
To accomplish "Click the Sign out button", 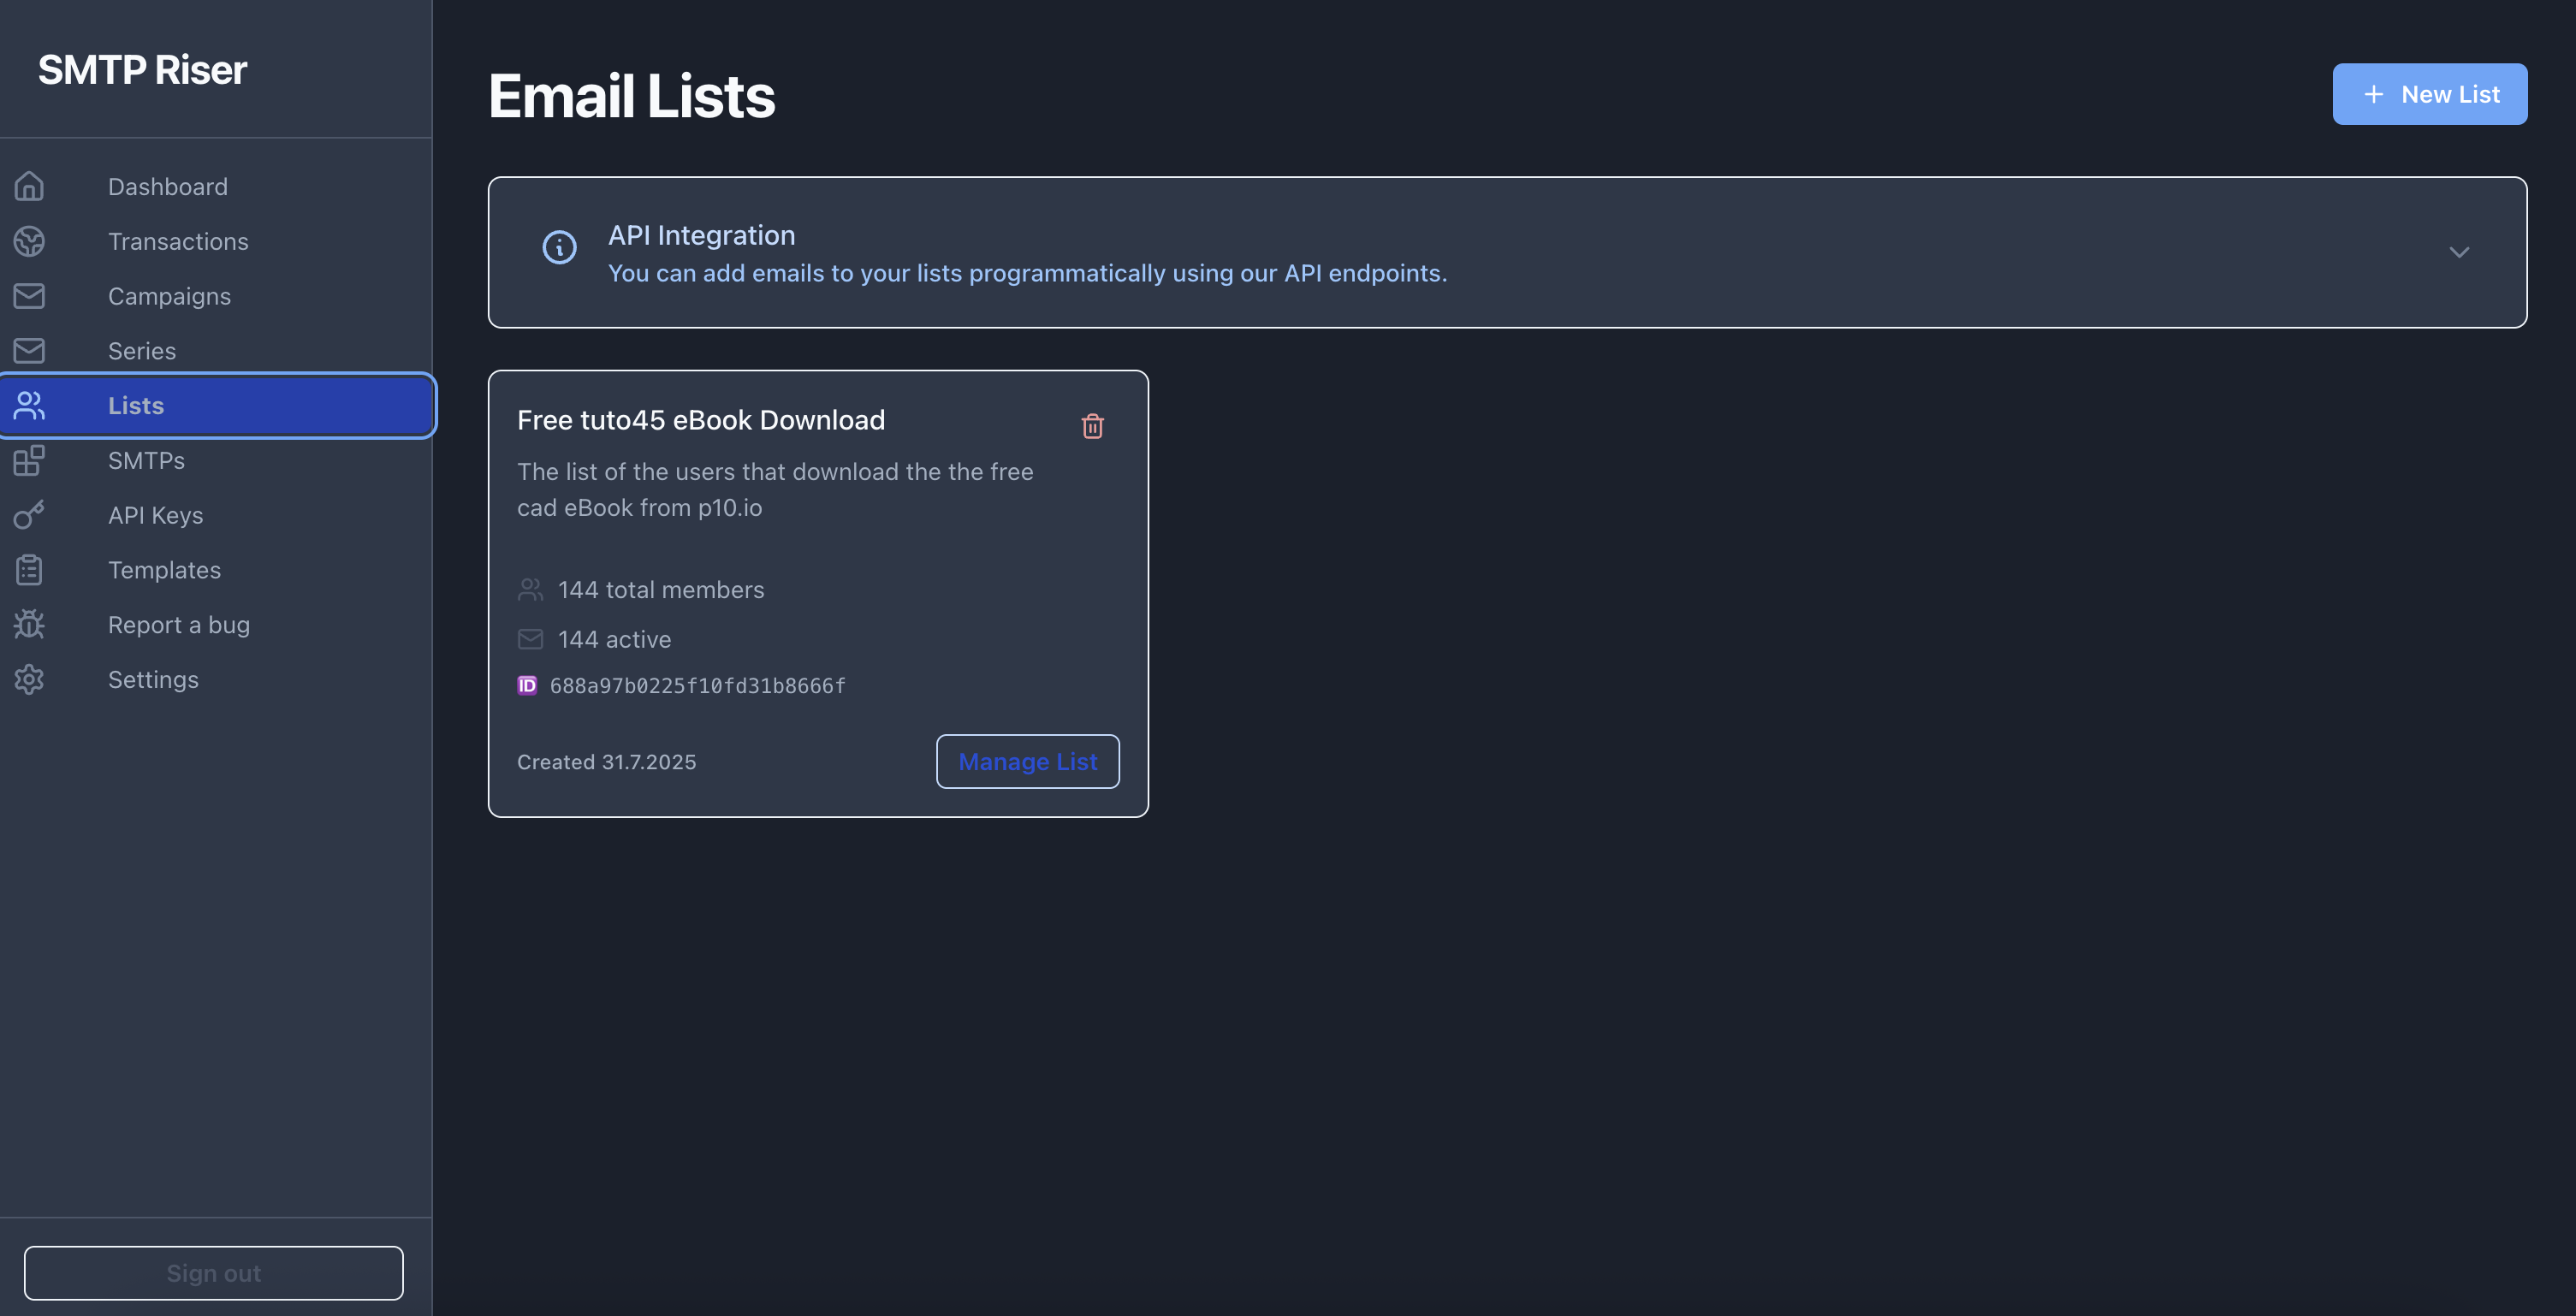I will click(213, 1272).
